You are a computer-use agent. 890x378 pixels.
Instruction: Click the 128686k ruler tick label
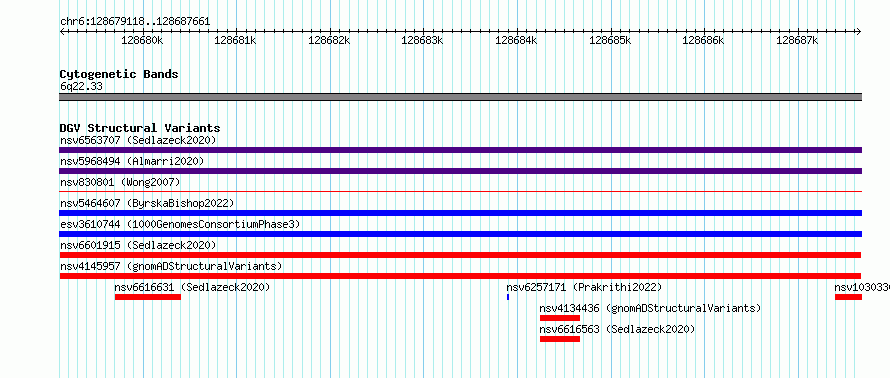coord(703,40)
